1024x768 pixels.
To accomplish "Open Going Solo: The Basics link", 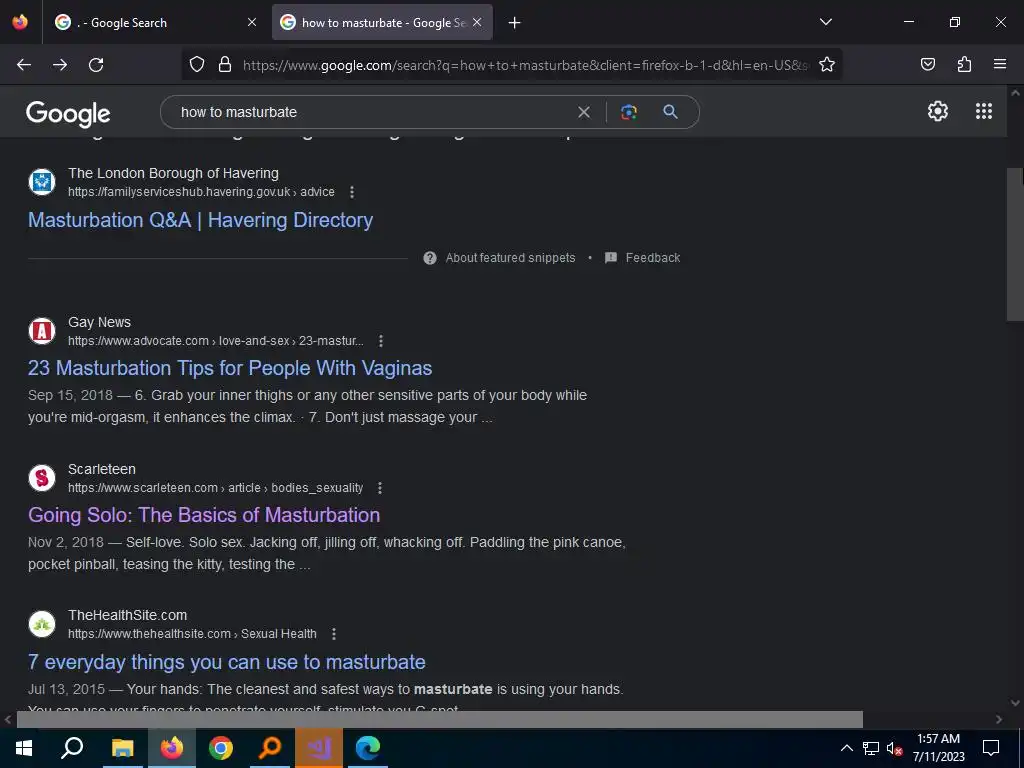I will click(204, 515).
